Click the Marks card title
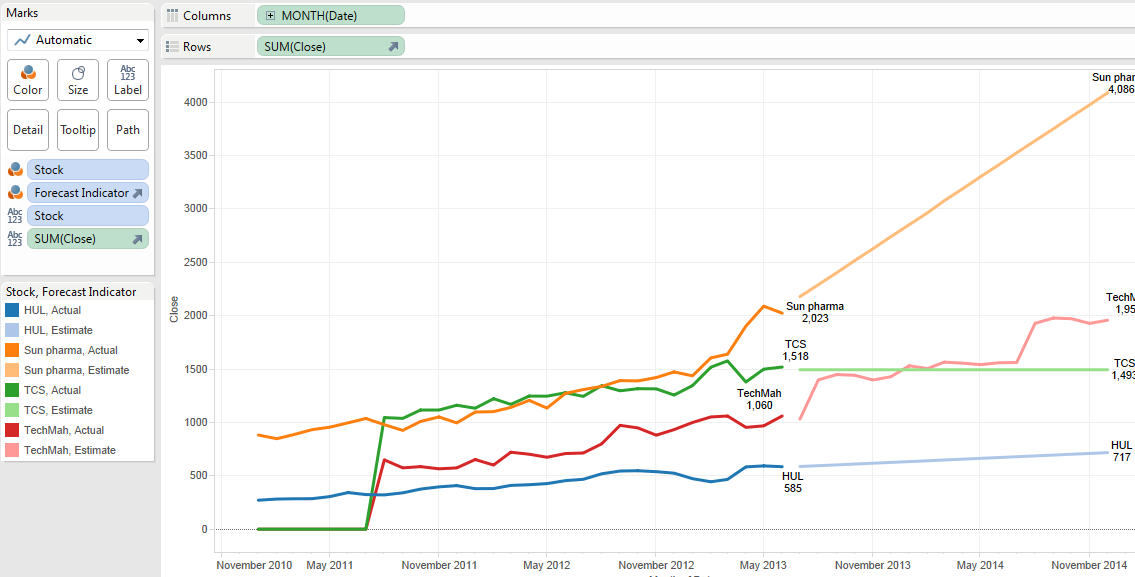Viewport: 1135px width, 577px height. 22,13
